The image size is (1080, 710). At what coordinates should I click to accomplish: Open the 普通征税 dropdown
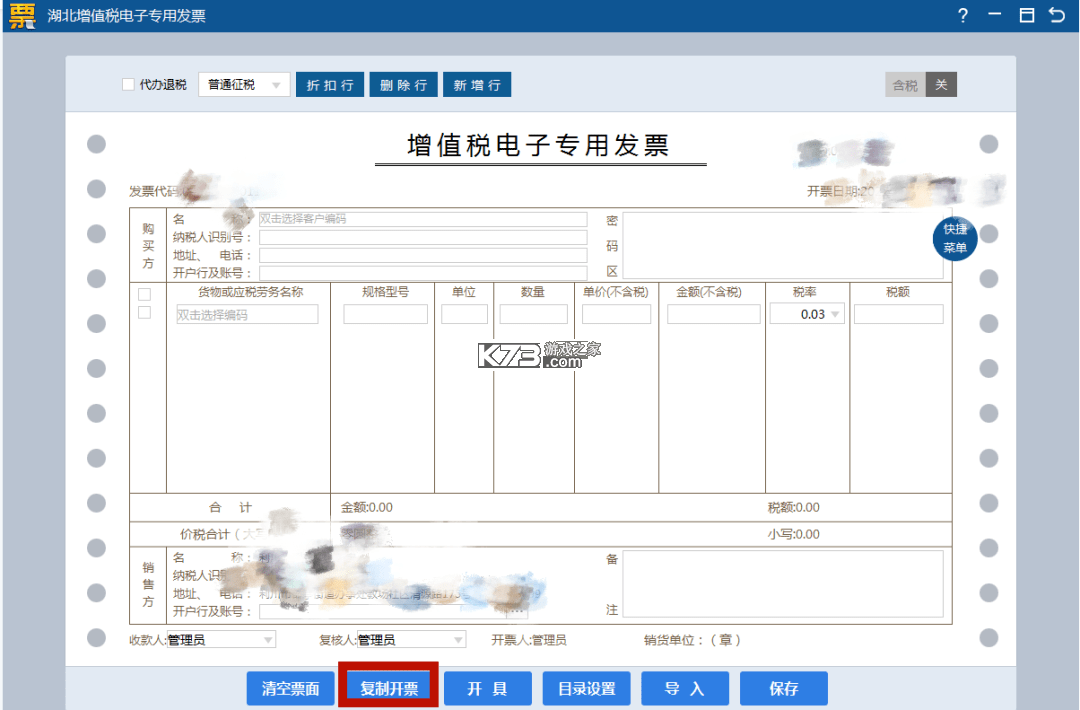pos(244,85)
